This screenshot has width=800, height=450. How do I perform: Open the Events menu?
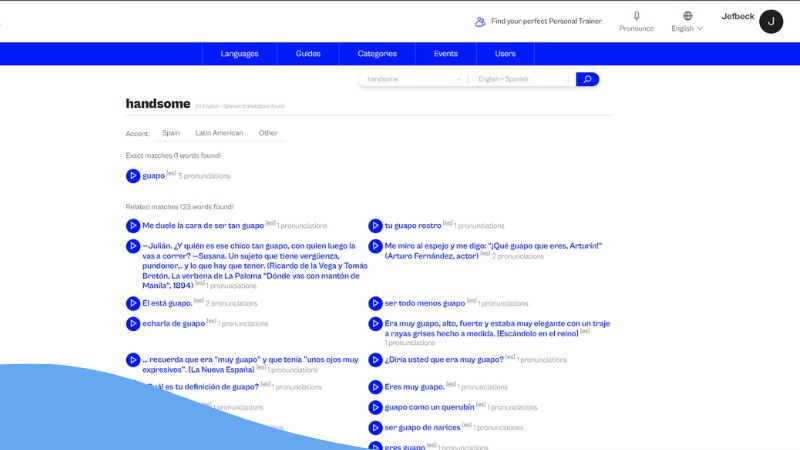(x=445, y=54)
